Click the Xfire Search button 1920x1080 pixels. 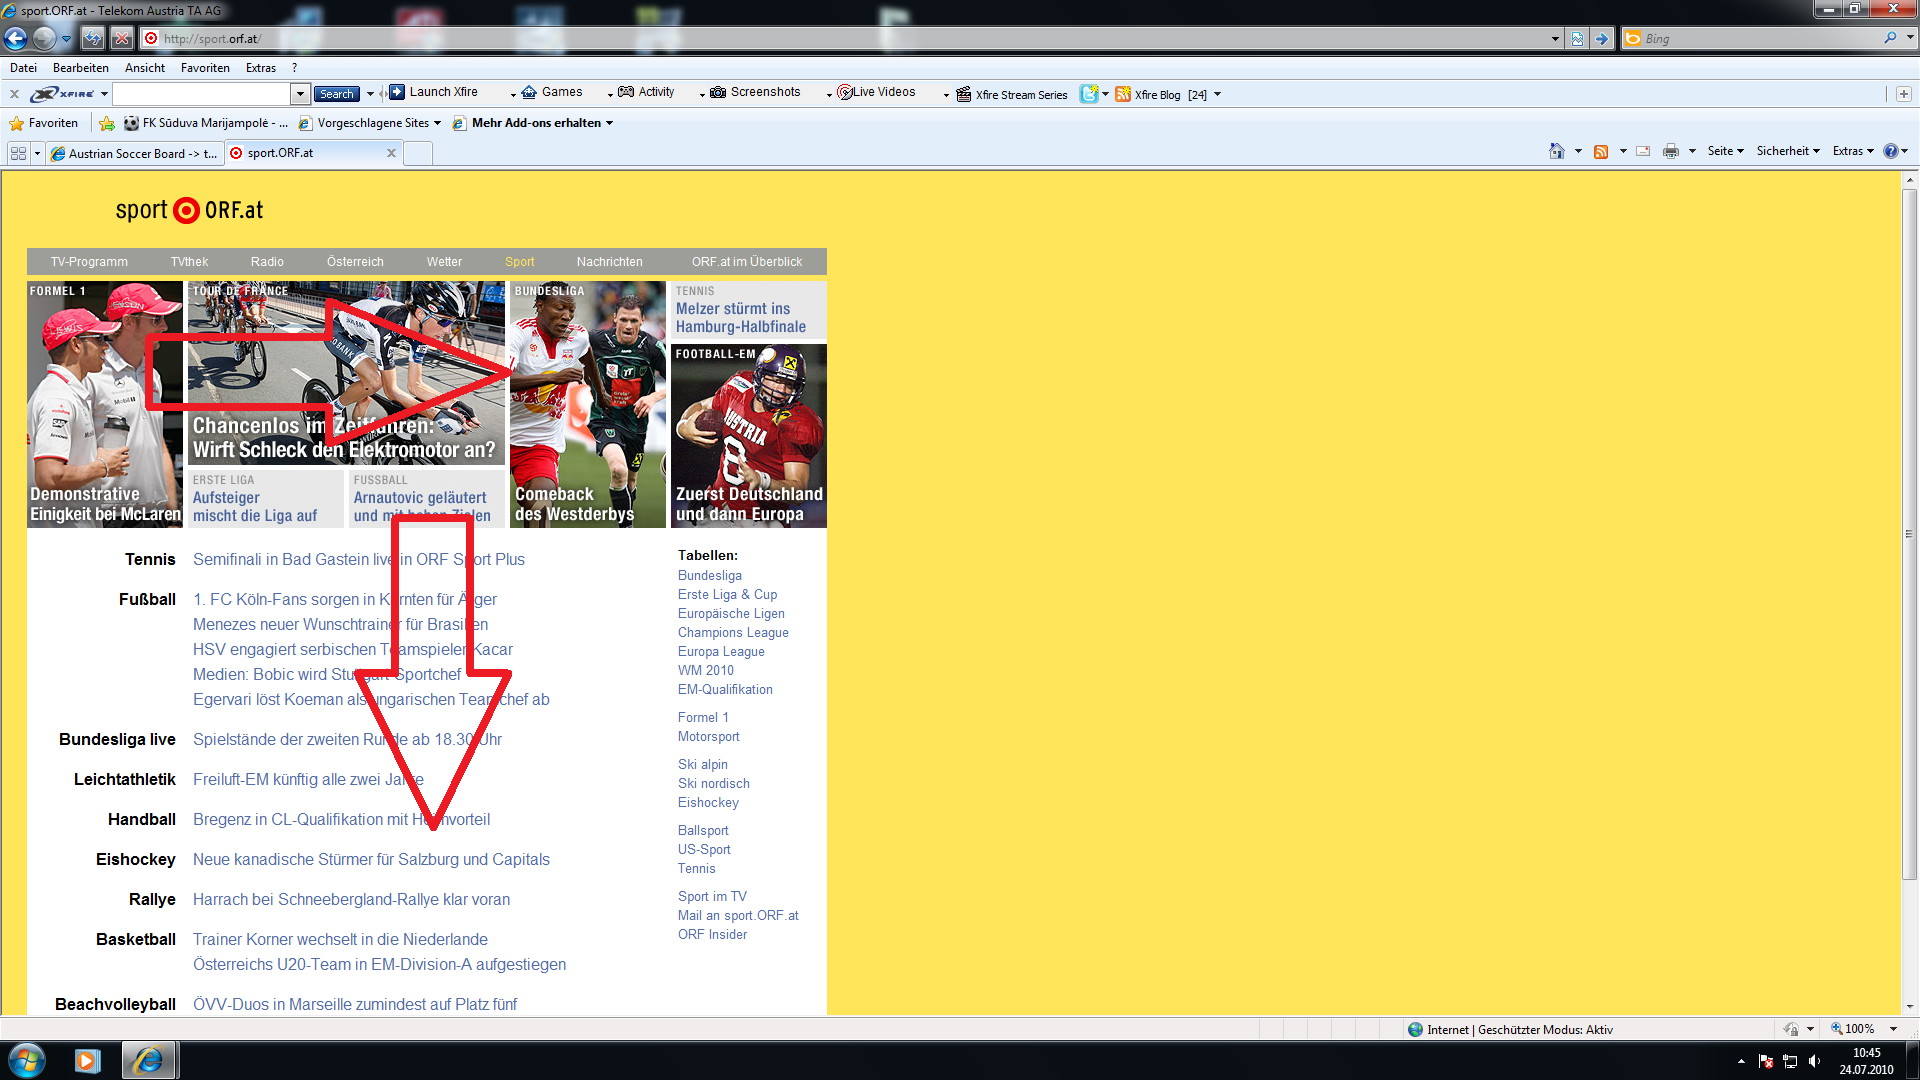click(x=337, y=94)
